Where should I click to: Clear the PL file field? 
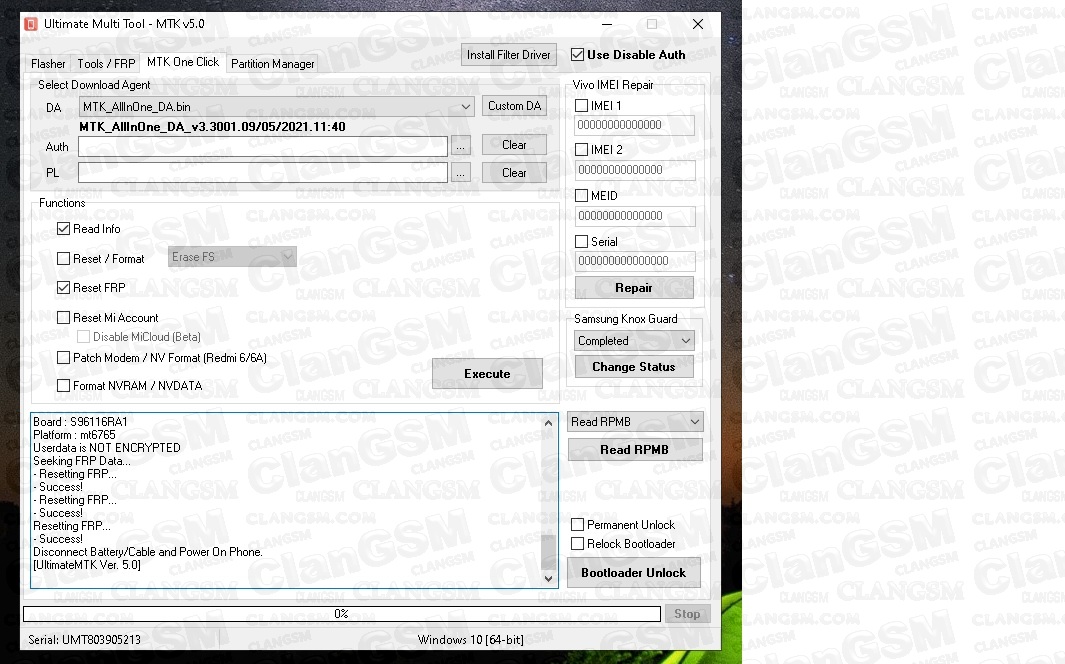tap(514, 172)
